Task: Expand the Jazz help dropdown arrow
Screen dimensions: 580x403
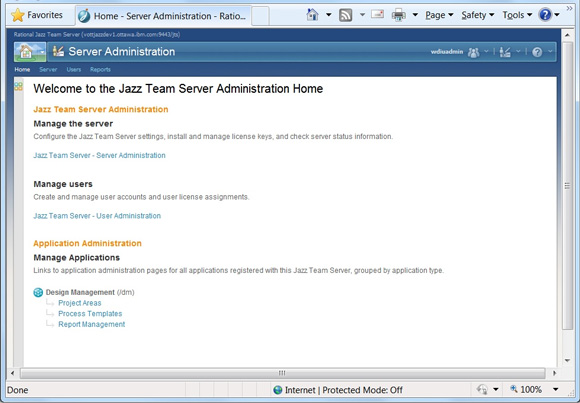Action: [550, 51]
